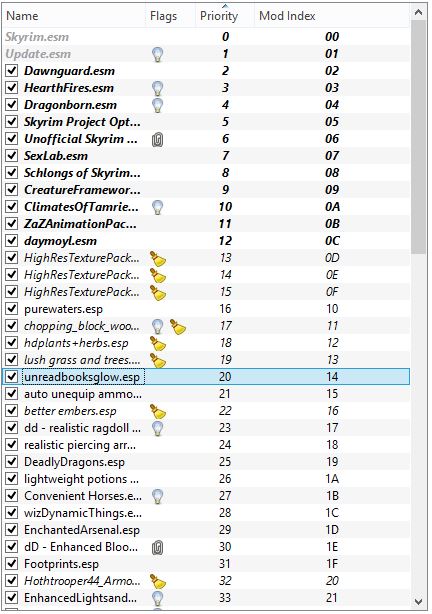
Task: Click broom flag on priority 13 HighResTexturePack
Action: [158, 258]
